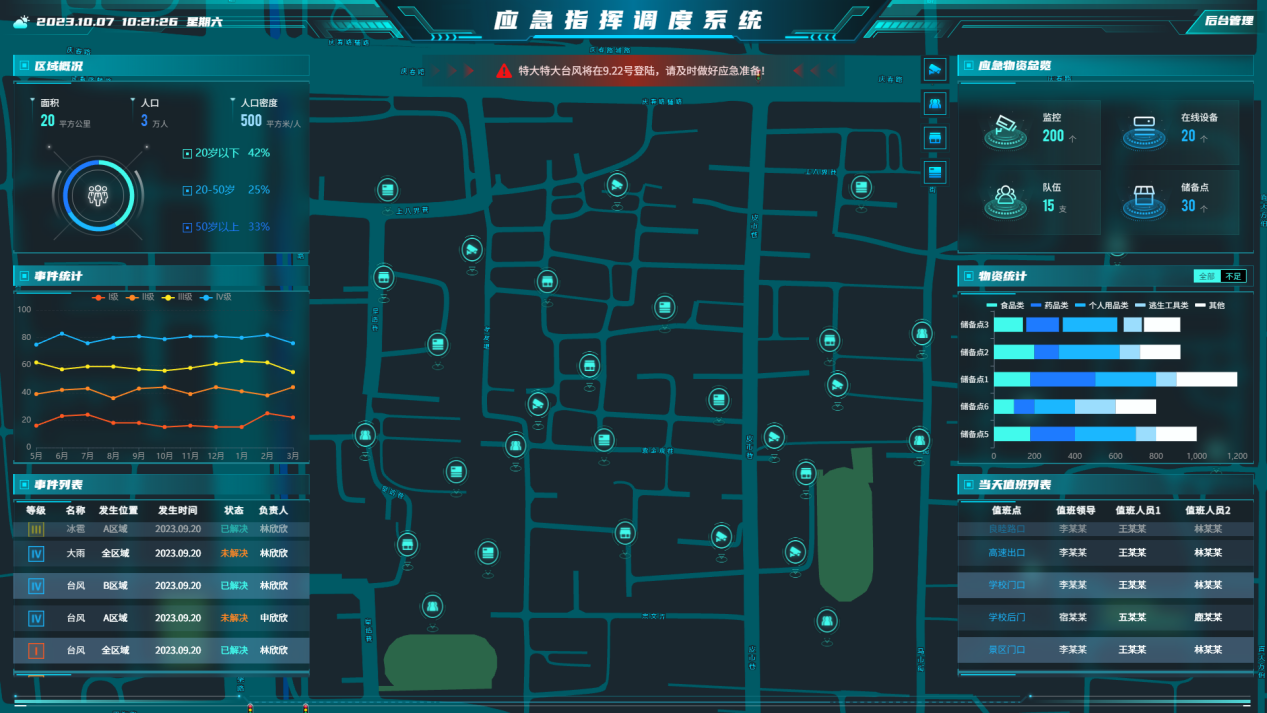Open 后台管理 backend management
The height and width of the screenshot is (713, 1267).
click(x=1228, y=20)
